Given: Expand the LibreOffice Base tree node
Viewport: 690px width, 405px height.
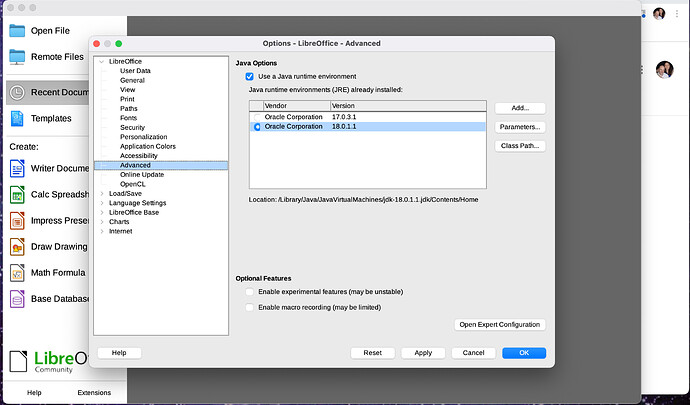Looking at the screenshot, I should point(102,213).
